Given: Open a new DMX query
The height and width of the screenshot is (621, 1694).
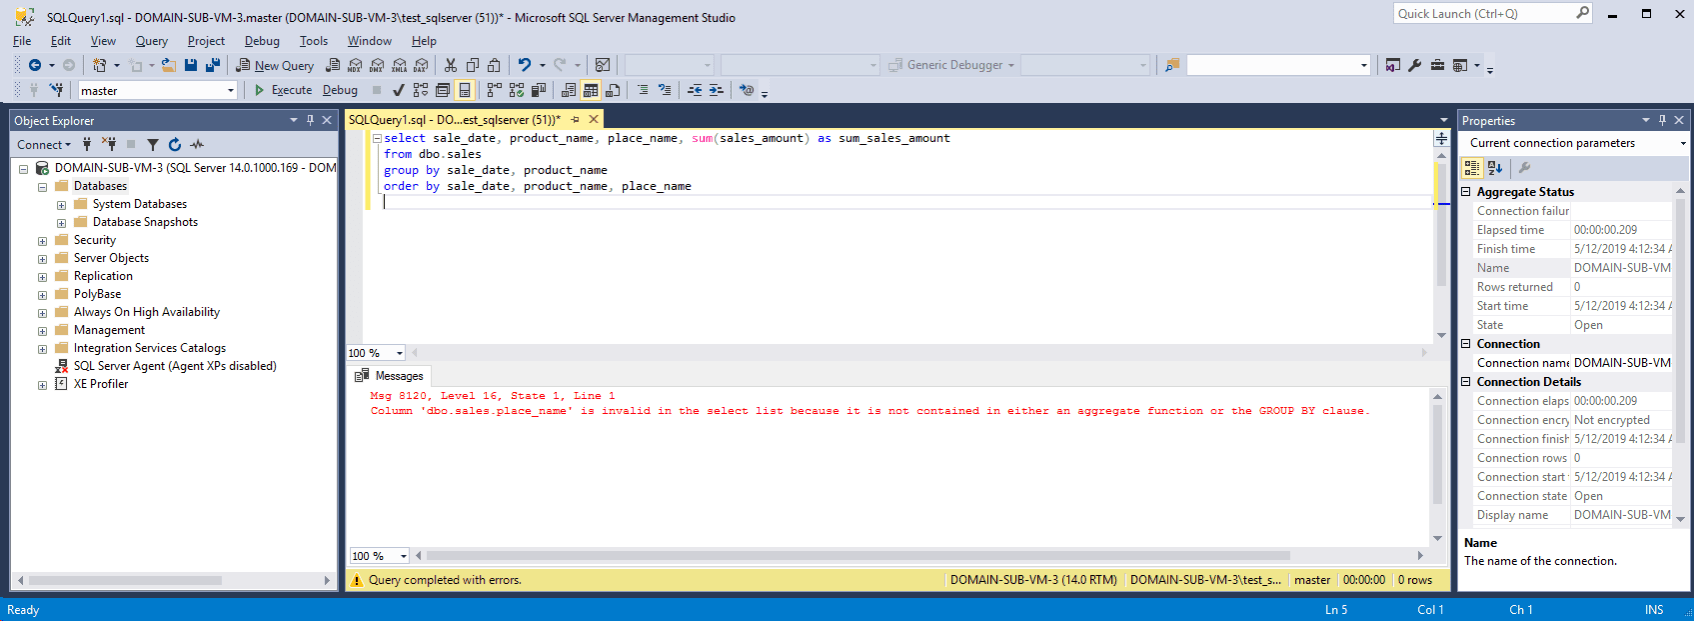Looking at the screenshot, I should coord(377,65).
